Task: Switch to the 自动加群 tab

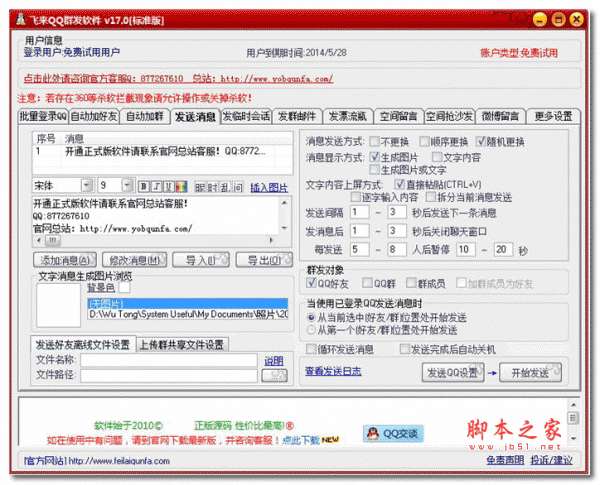Action: point(145,116)
